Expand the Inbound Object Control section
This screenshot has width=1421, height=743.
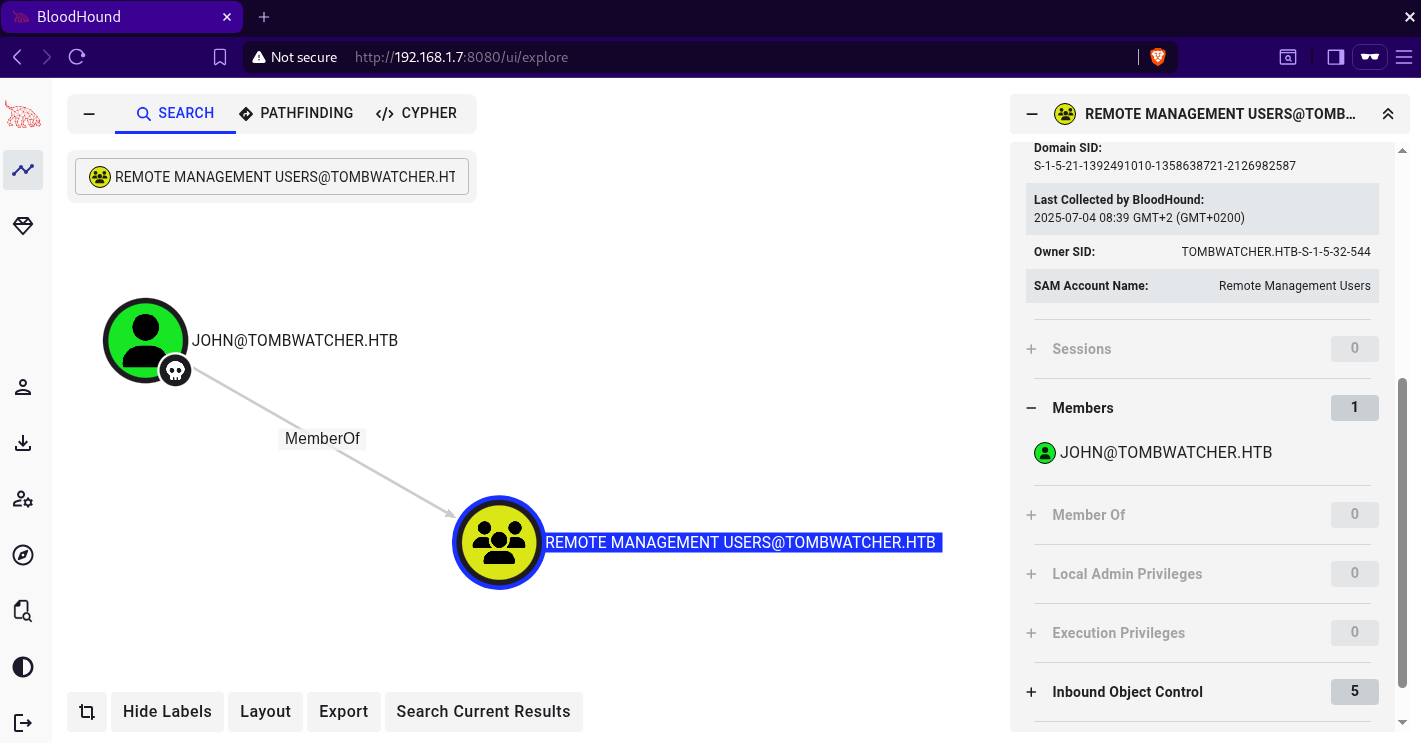(1127, 692)
